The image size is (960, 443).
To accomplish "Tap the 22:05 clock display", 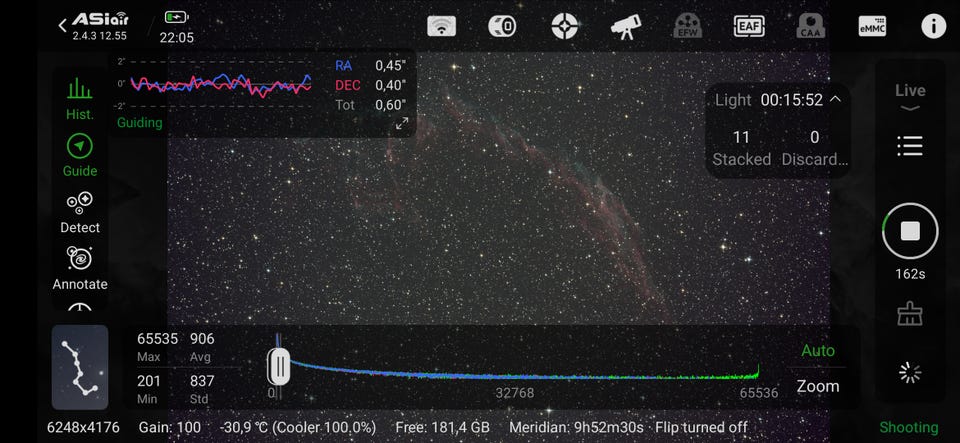I will (x=176, y=37).
